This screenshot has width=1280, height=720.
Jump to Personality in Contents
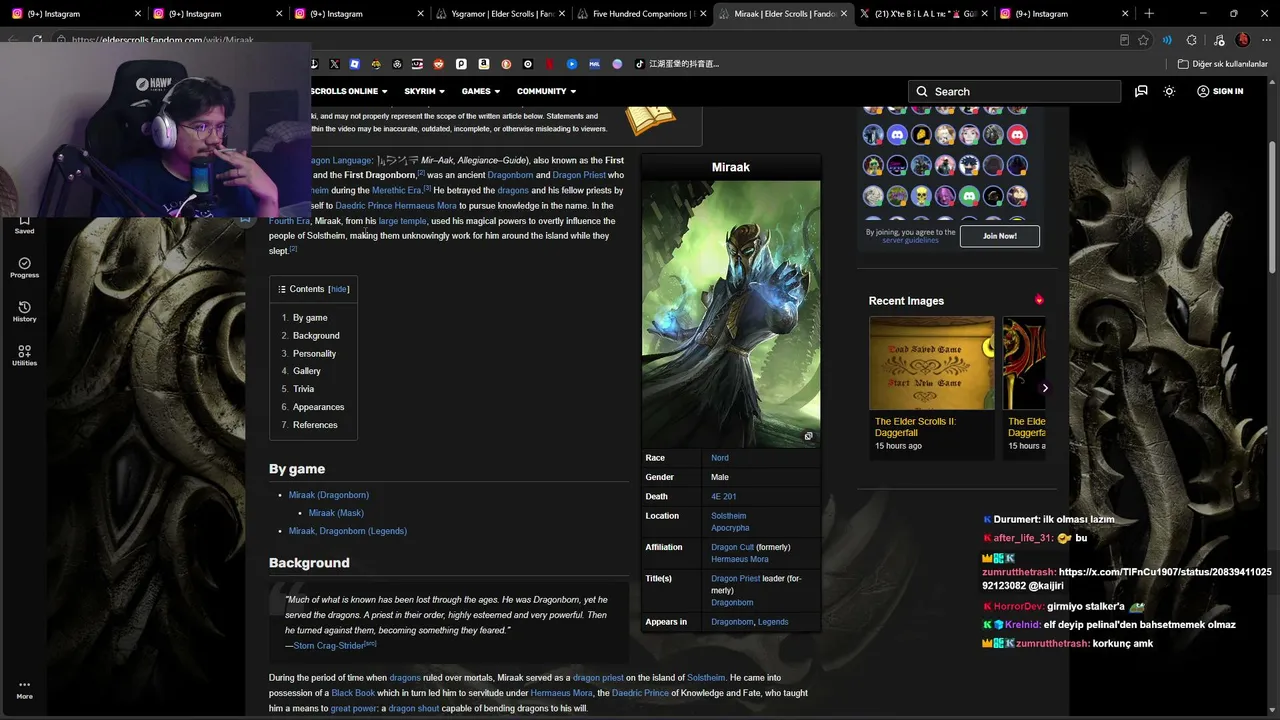(x=314, y=354)
